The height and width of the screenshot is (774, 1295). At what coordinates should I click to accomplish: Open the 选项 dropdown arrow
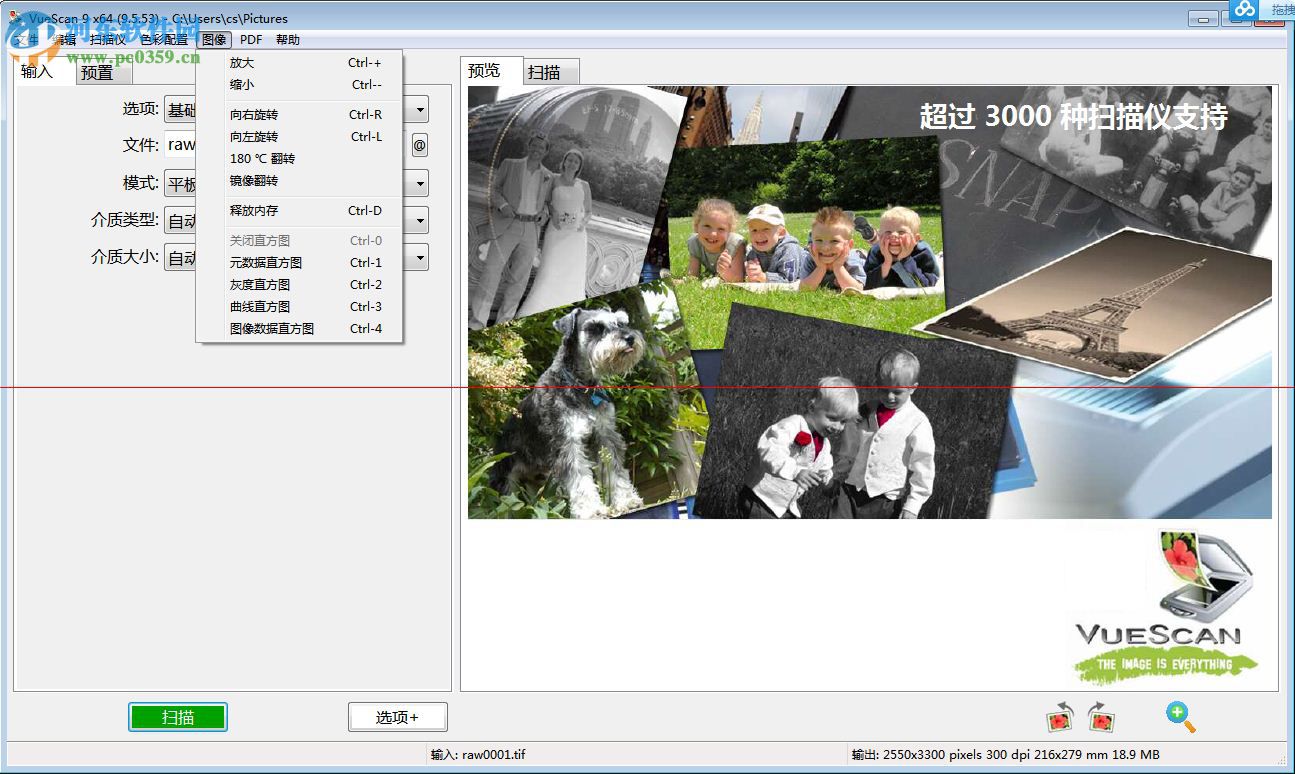point(421,110)
